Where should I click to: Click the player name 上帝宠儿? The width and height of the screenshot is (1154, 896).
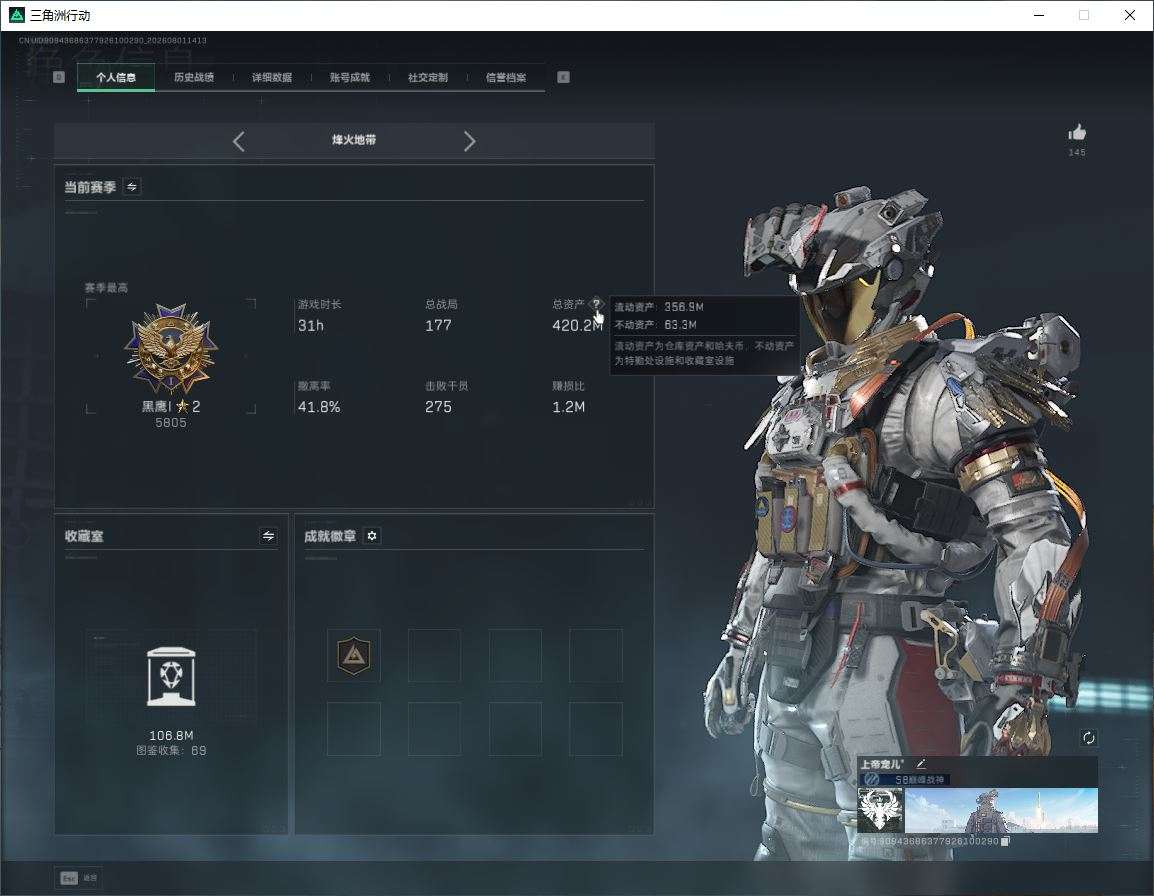coord(882,764)
